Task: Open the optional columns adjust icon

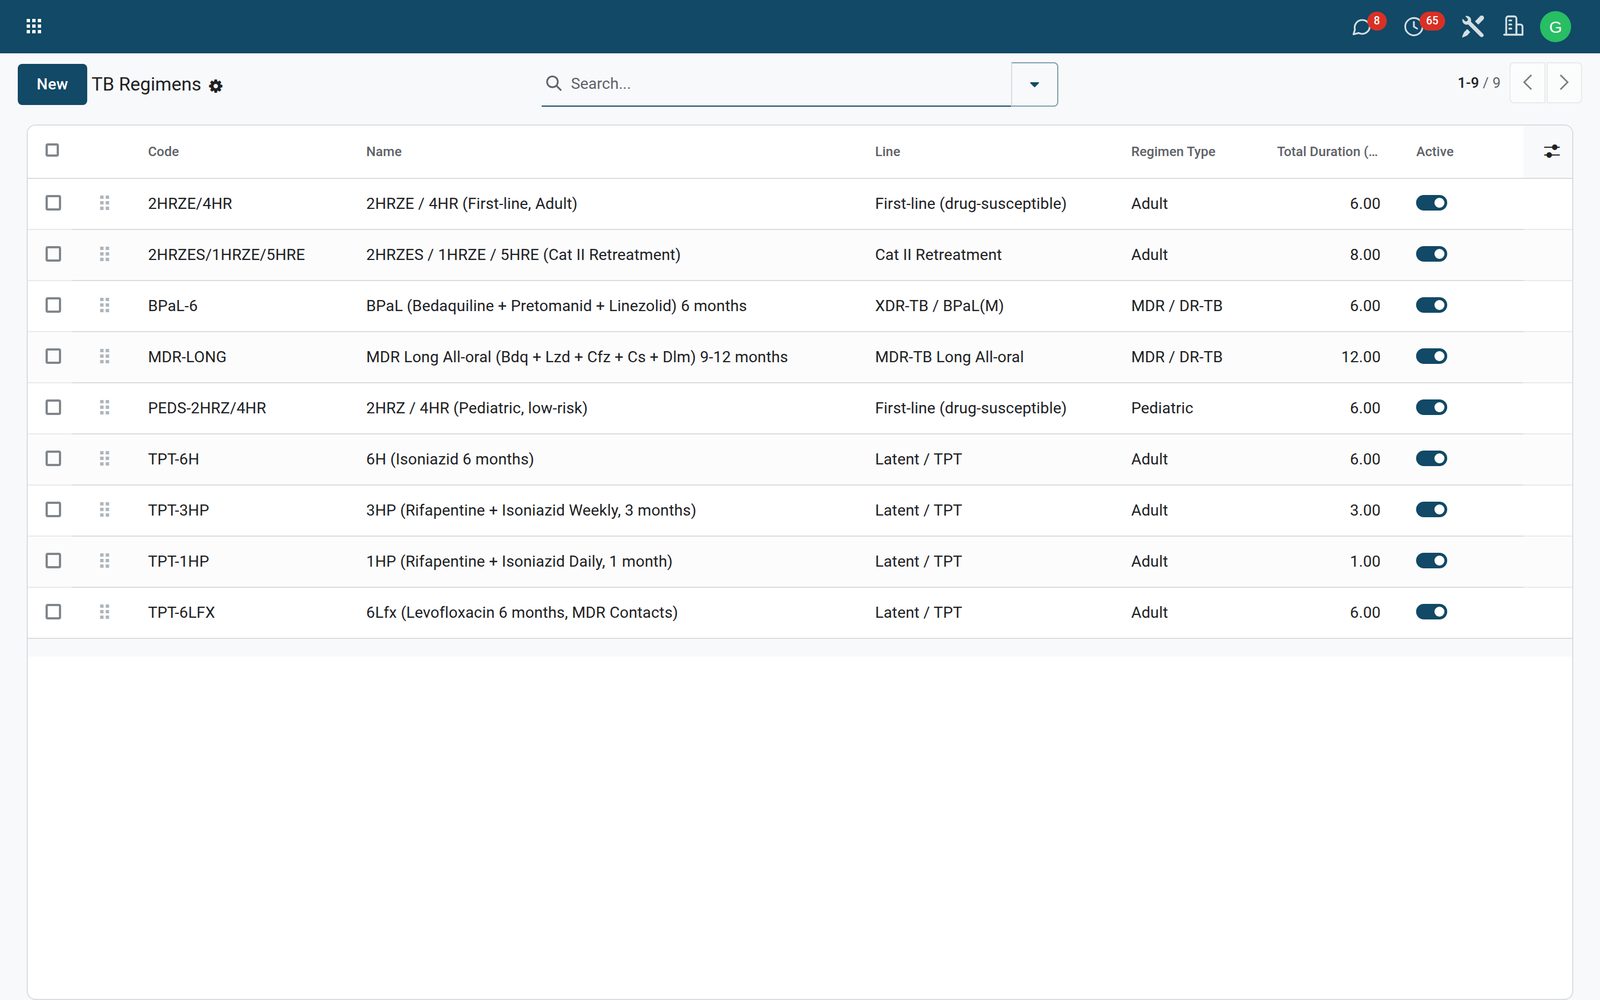Action: click(1551, 151)
